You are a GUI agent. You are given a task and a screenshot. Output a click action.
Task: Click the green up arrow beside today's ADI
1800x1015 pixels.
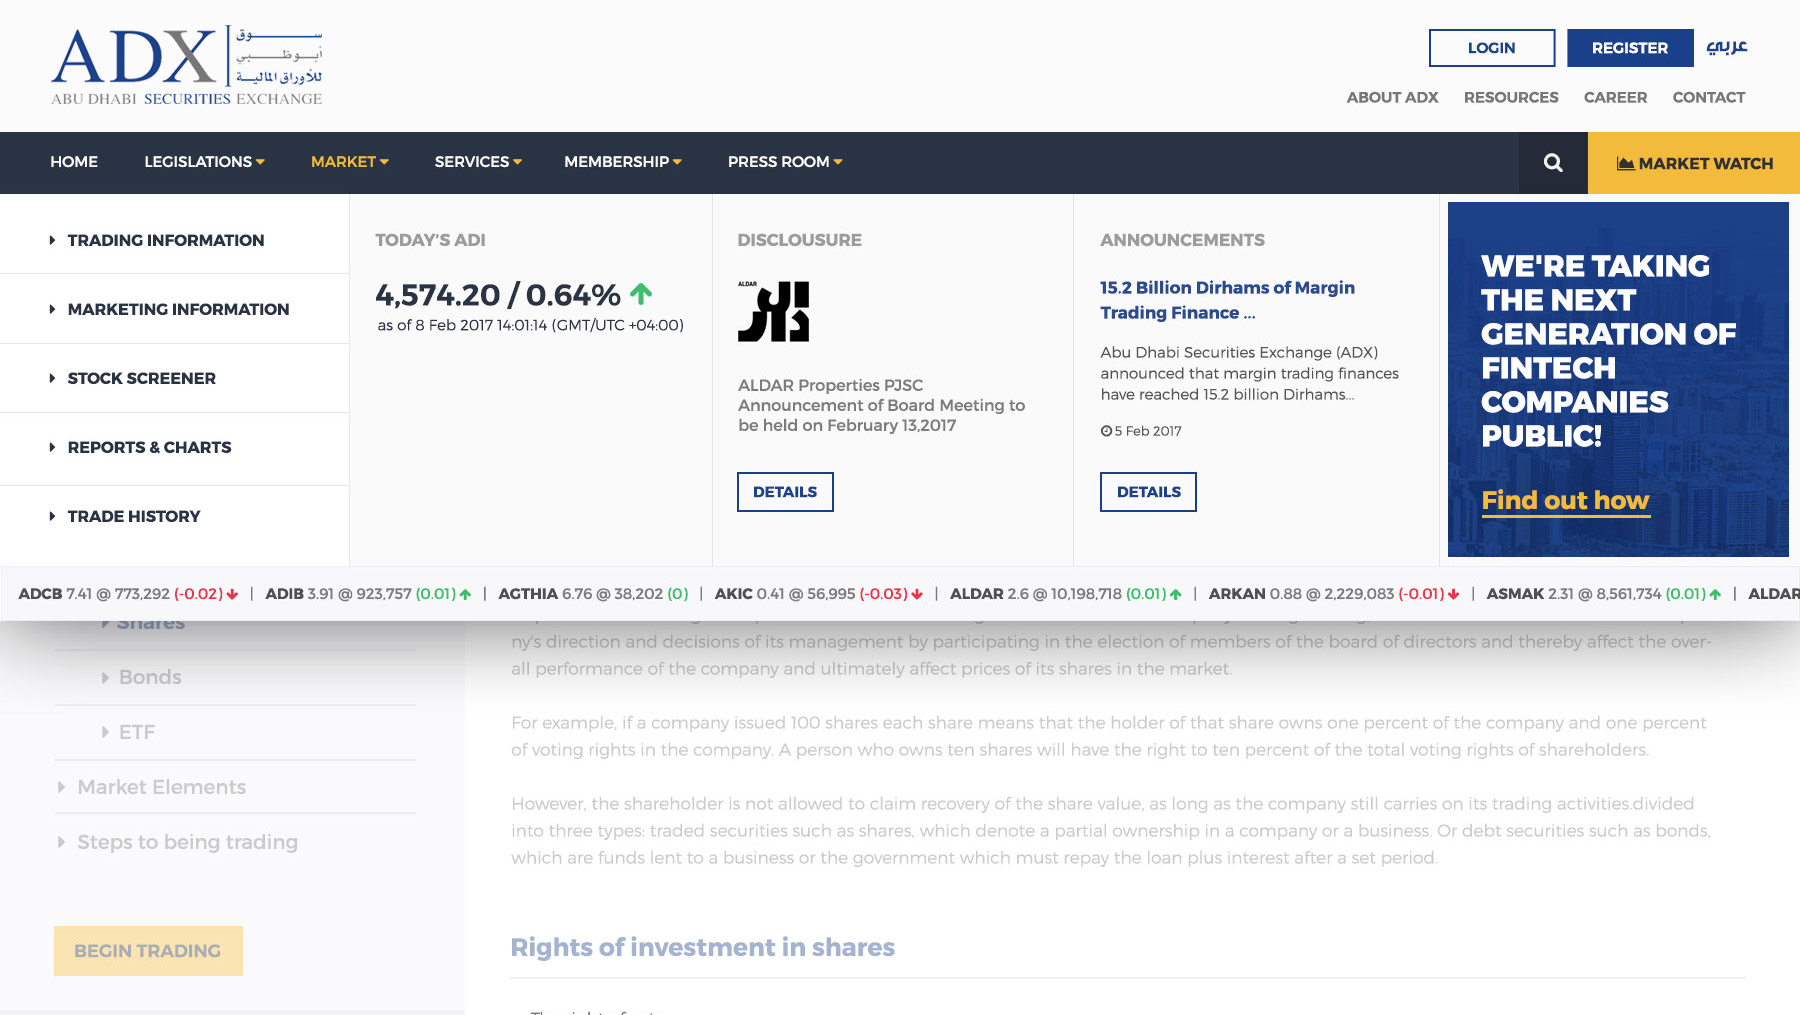pos(641,294)
